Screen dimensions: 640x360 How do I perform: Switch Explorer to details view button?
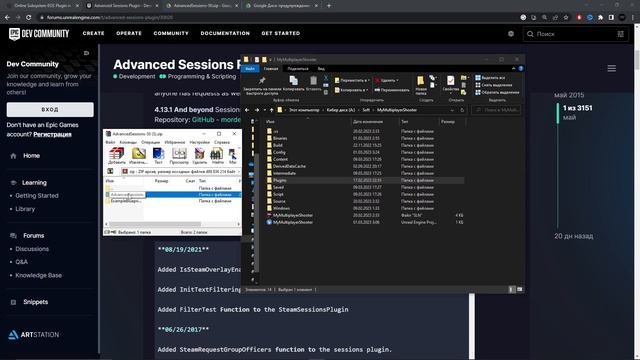(512, 289)
